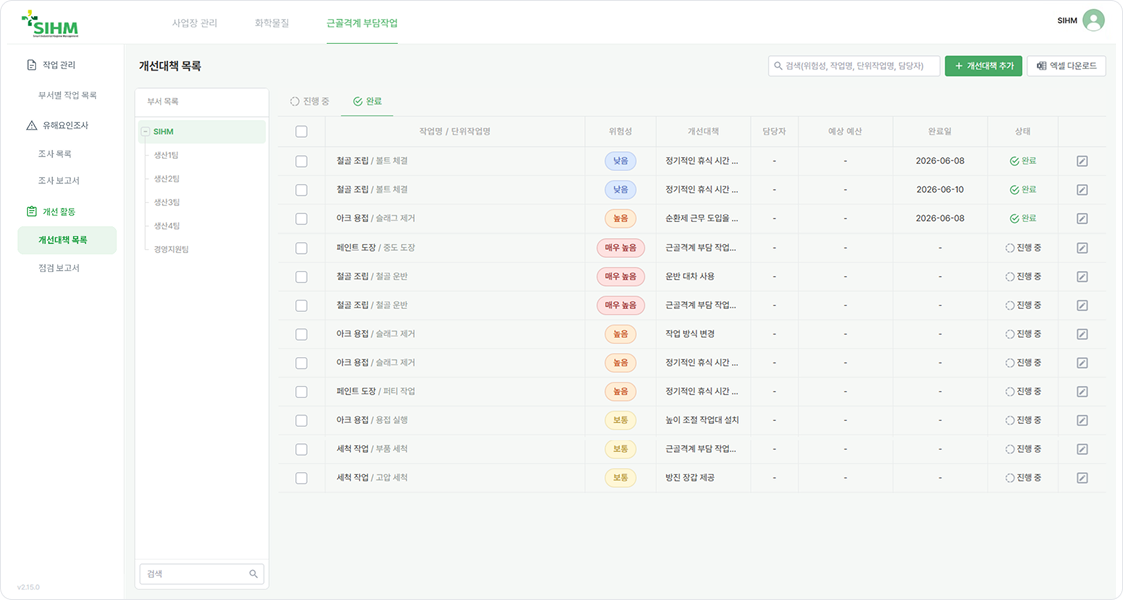
Task: Check the 페인트 도장 / 퍼티 작업 row
Action: click(x=302, y=392)
